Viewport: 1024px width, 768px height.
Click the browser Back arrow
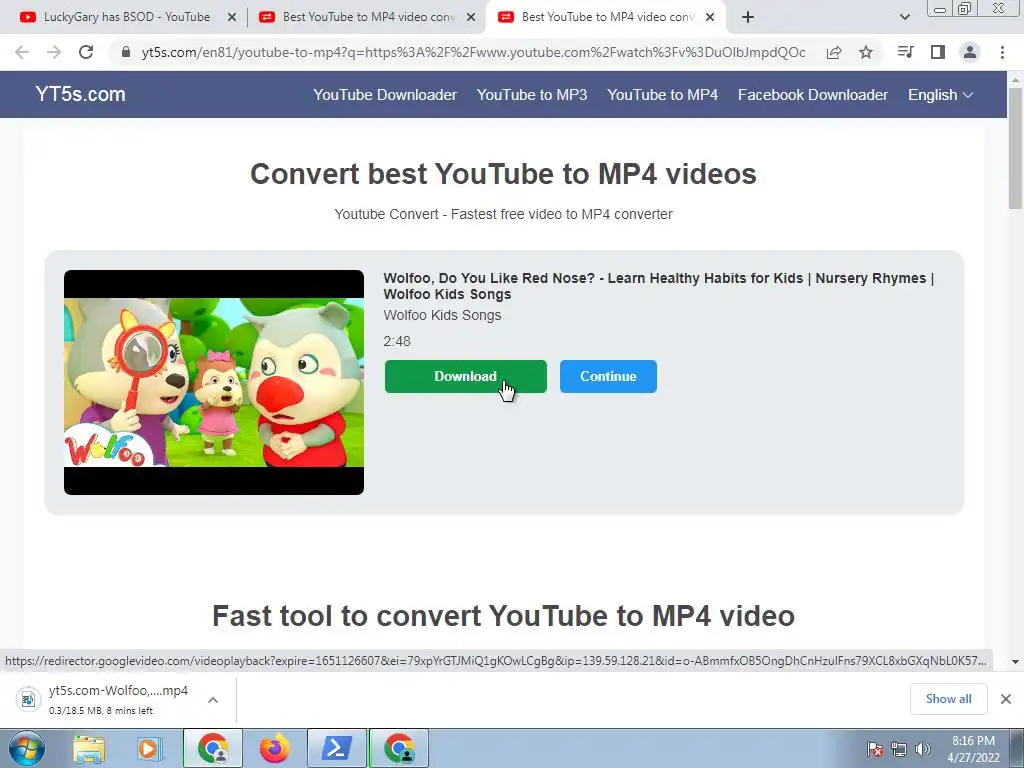pyautogui.click(x=22, y=52)
